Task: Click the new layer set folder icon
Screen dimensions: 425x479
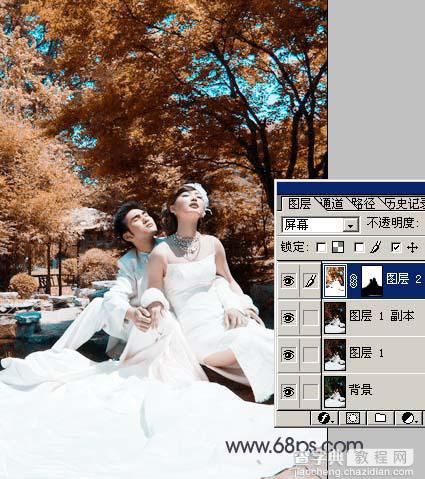Action: [380, 418]
